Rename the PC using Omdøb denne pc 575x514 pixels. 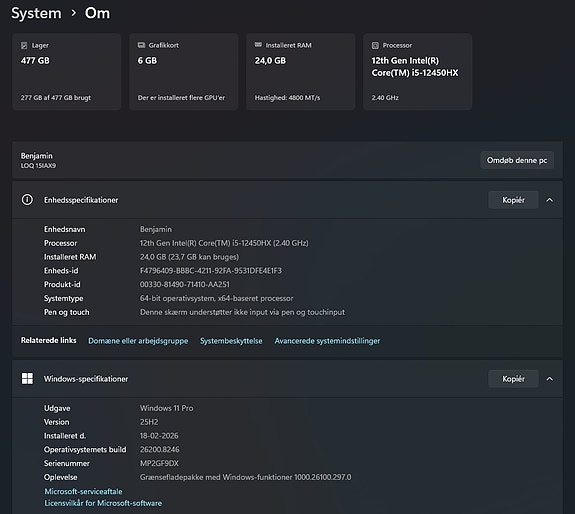517,160
